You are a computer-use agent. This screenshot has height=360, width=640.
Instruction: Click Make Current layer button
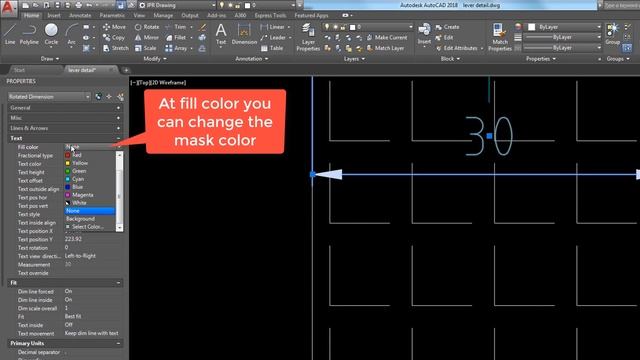point(387,38)
